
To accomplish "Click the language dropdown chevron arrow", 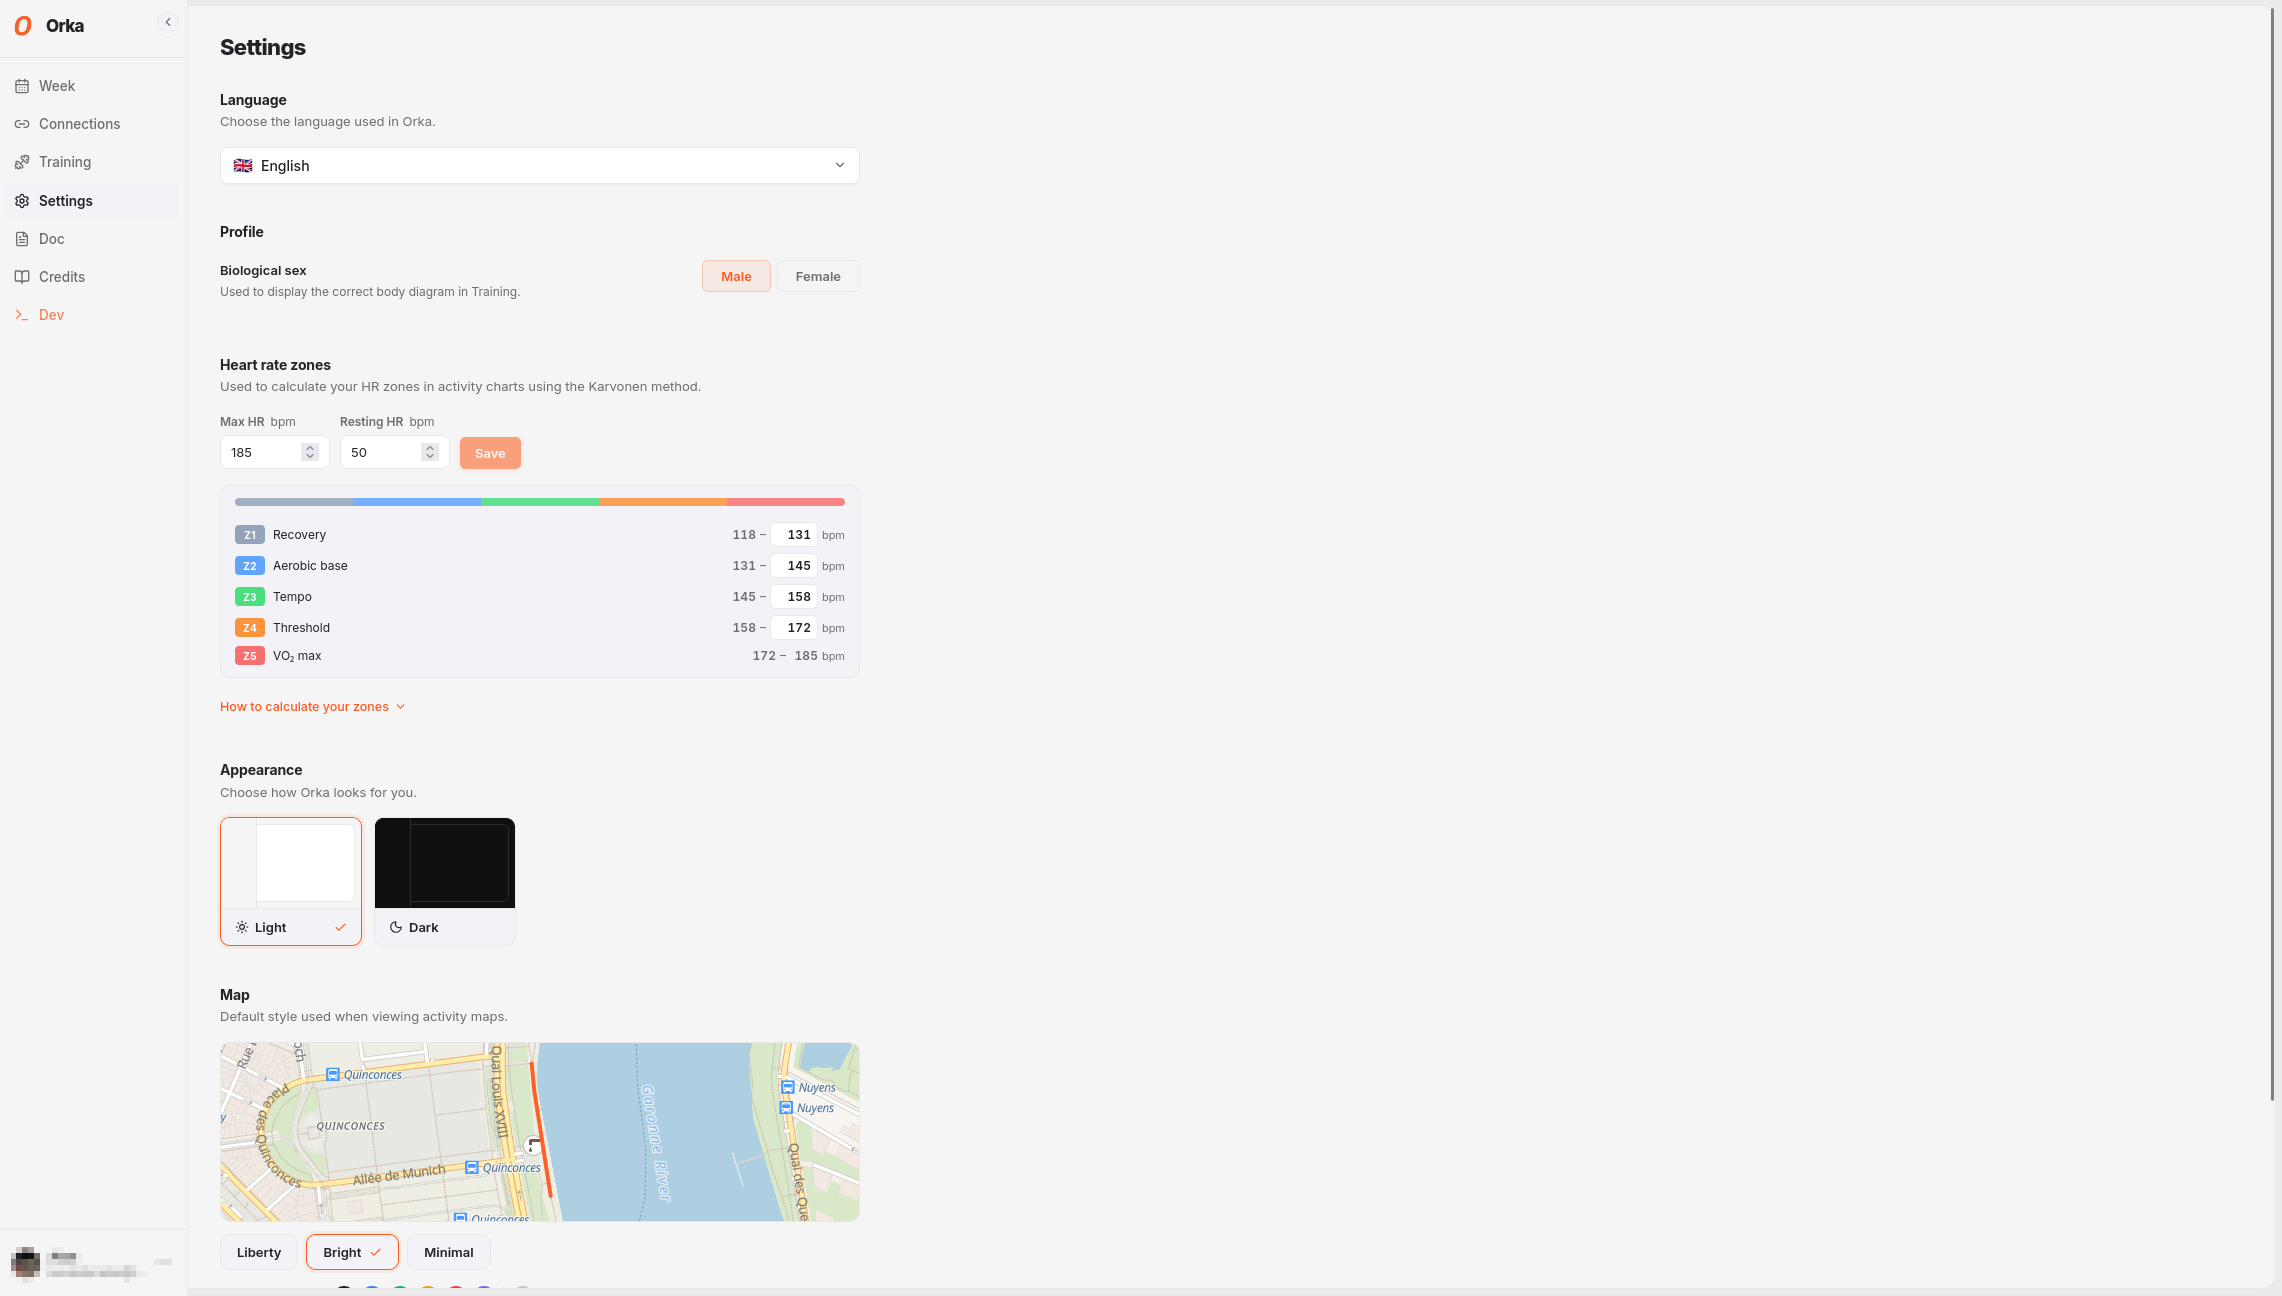I will pyautogui.click(x=840, y=166).
